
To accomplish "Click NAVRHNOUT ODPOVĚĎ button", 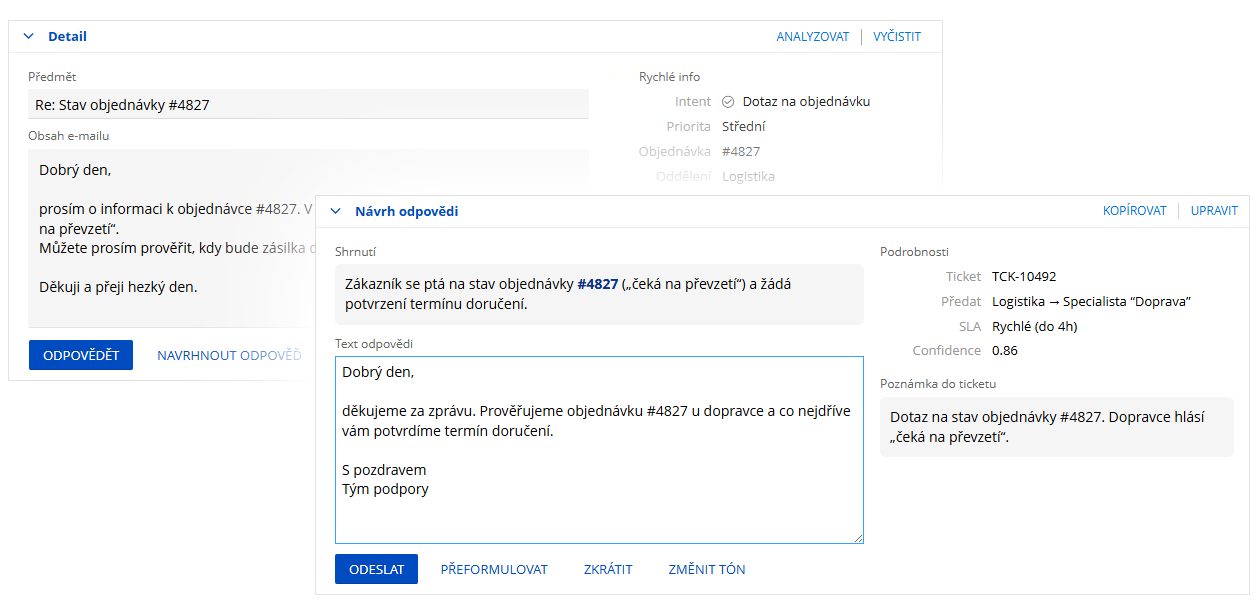I will 229,355.
